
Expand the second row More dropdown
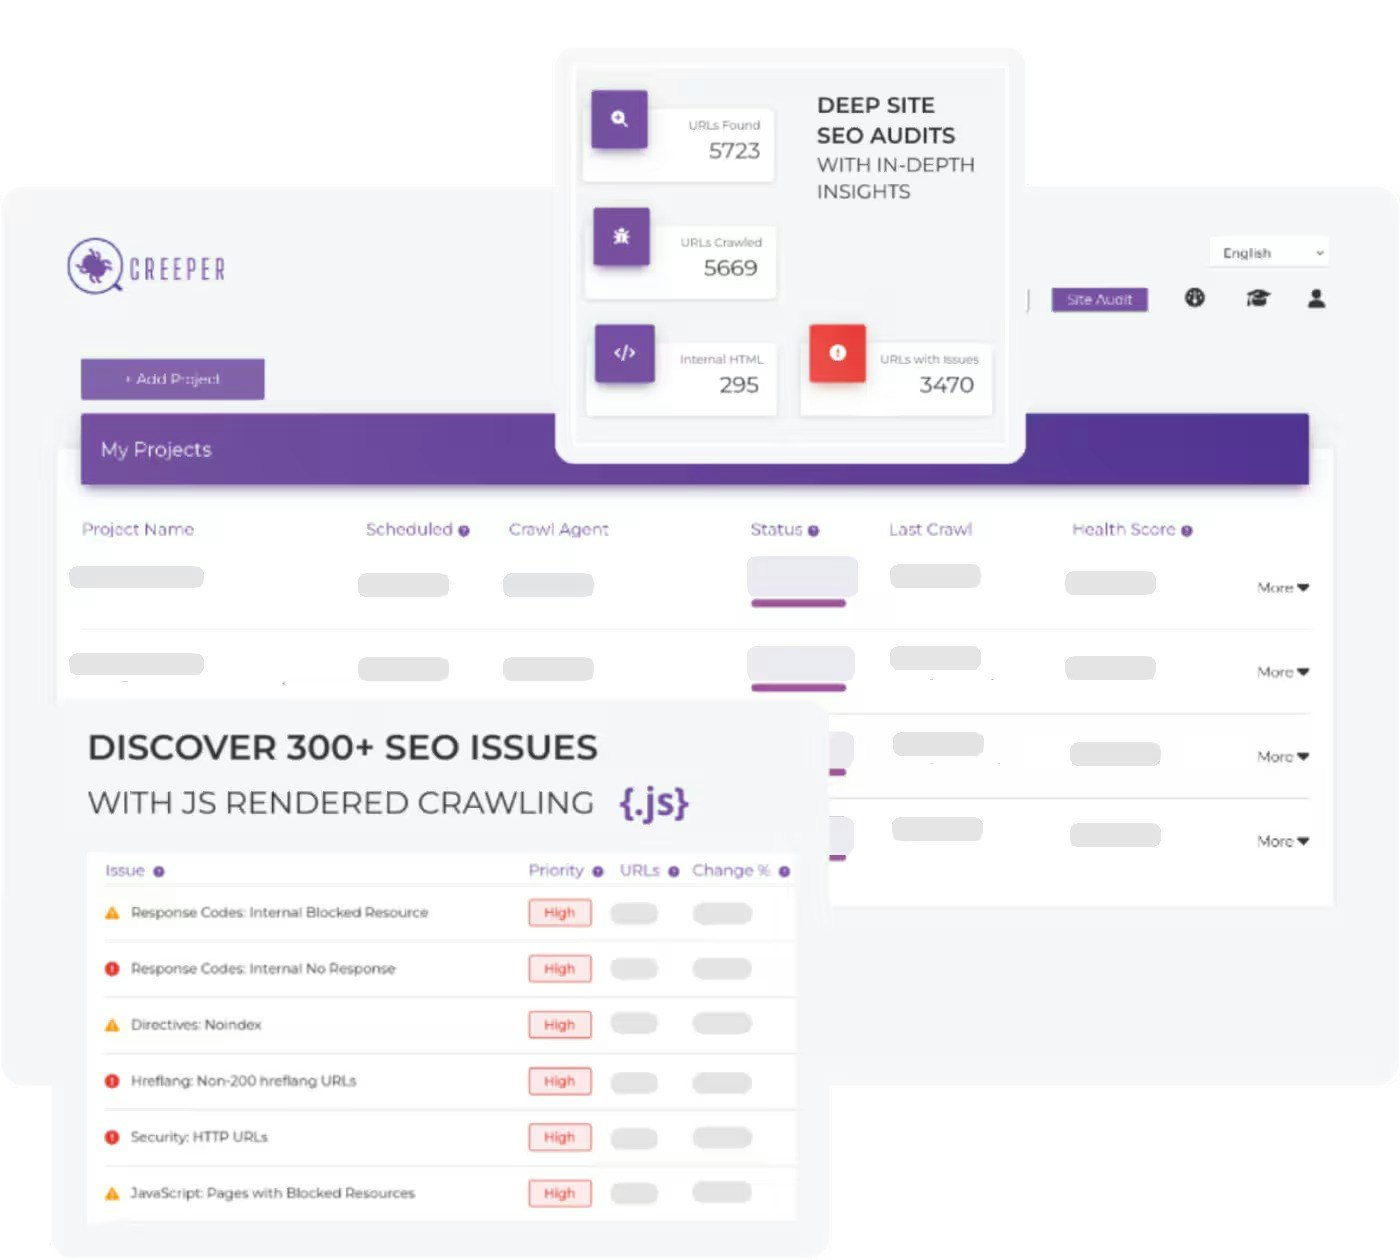tap(1282, 671)
